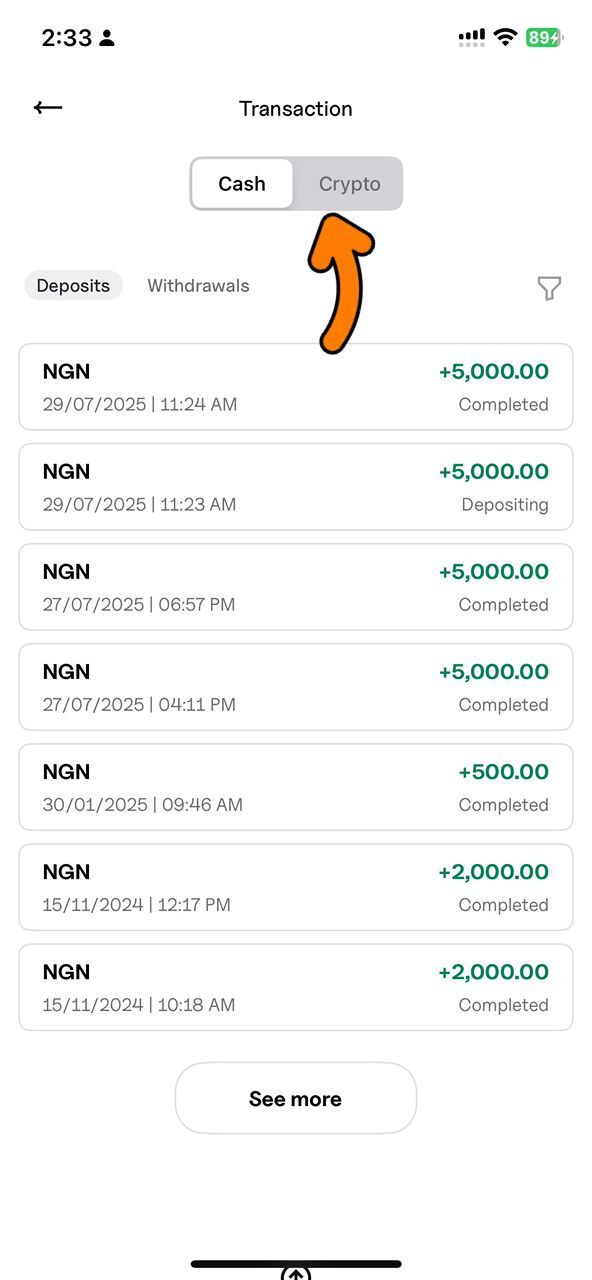This screenshot has height=1280, width=592.
Task: Toggle to the Withdrawals view
Action: [x=198, y=285]
